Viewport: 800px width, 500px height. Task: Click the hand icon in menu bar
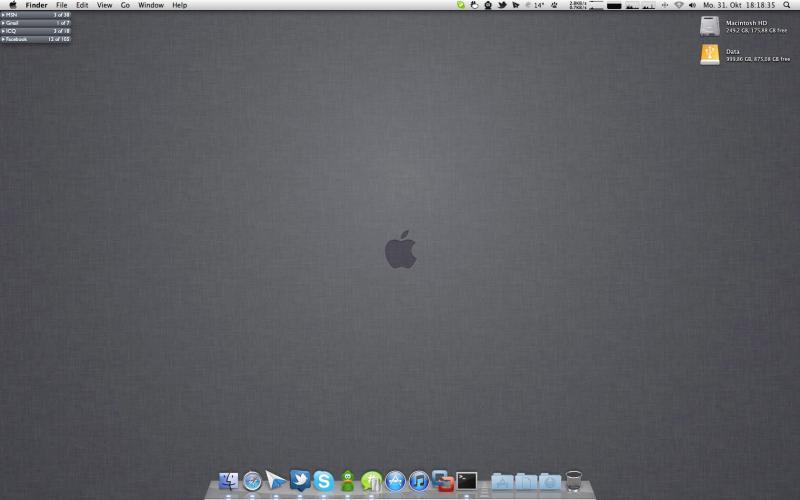pos(474,5)
